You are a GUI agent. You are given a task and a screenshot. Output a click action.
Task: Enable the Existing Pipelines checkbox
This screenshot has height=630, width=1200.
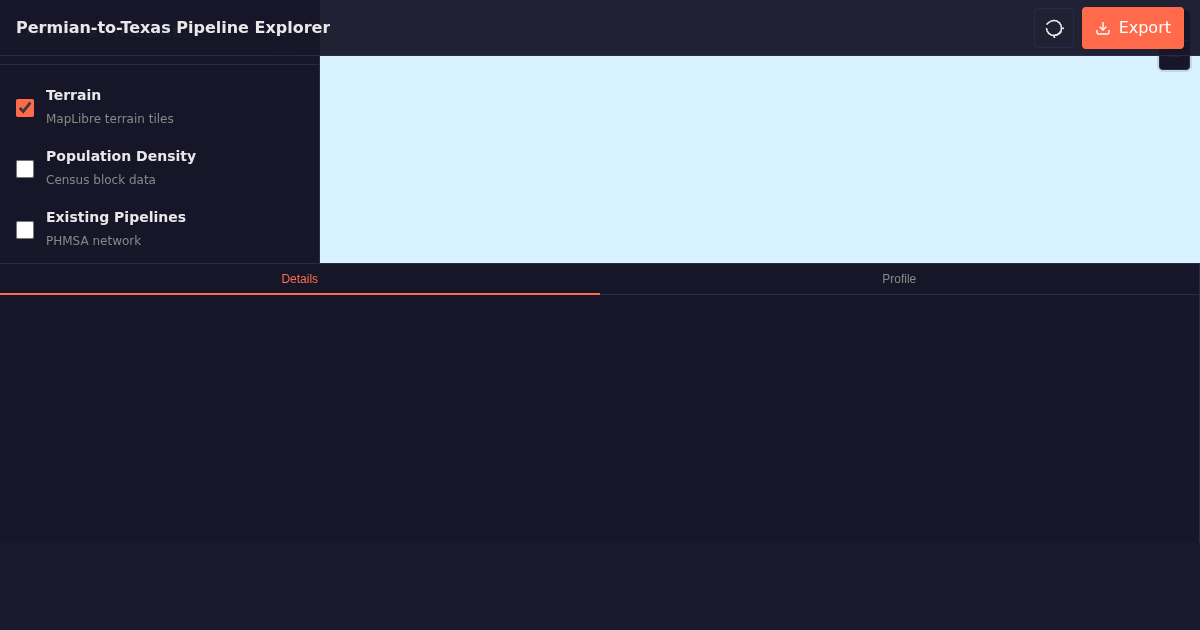(25, 230)
